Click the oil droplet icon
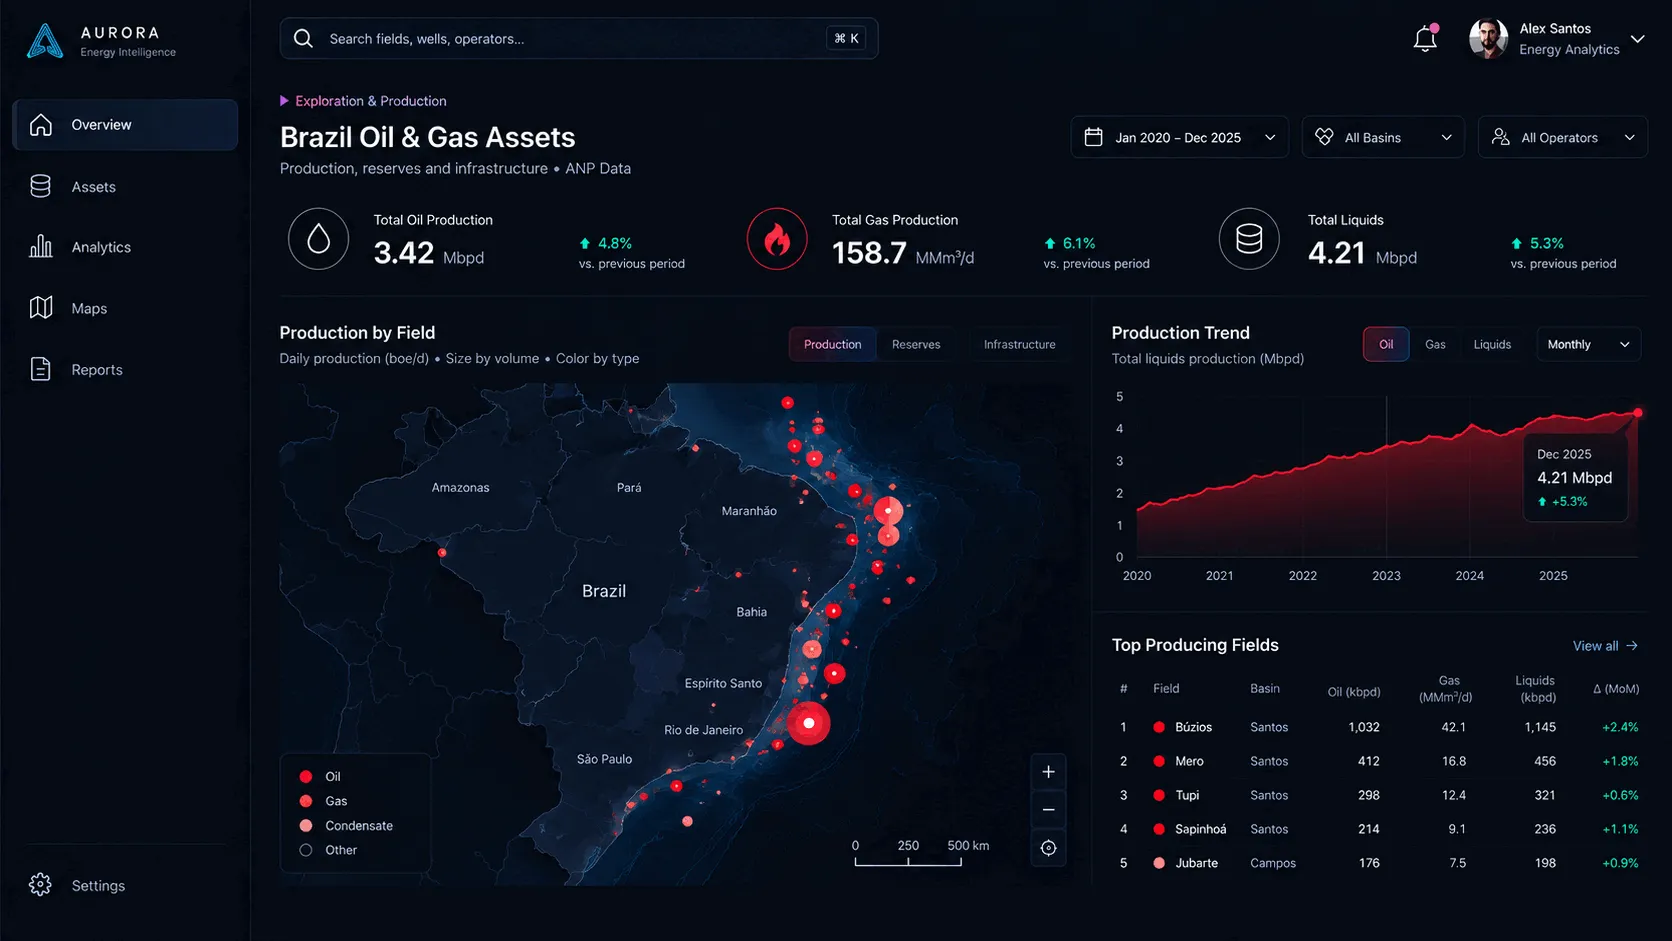This screenshot has height=941, width=1672. click(x=319, y=239)
